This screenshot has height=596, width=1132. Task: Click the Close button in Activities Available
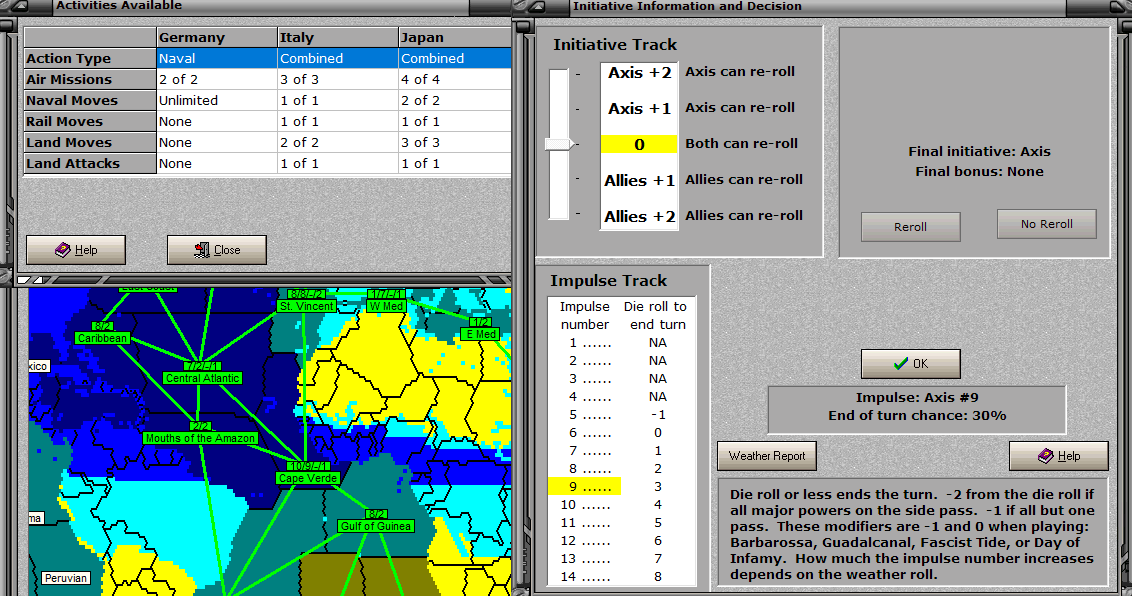click(x=217, y=250)
